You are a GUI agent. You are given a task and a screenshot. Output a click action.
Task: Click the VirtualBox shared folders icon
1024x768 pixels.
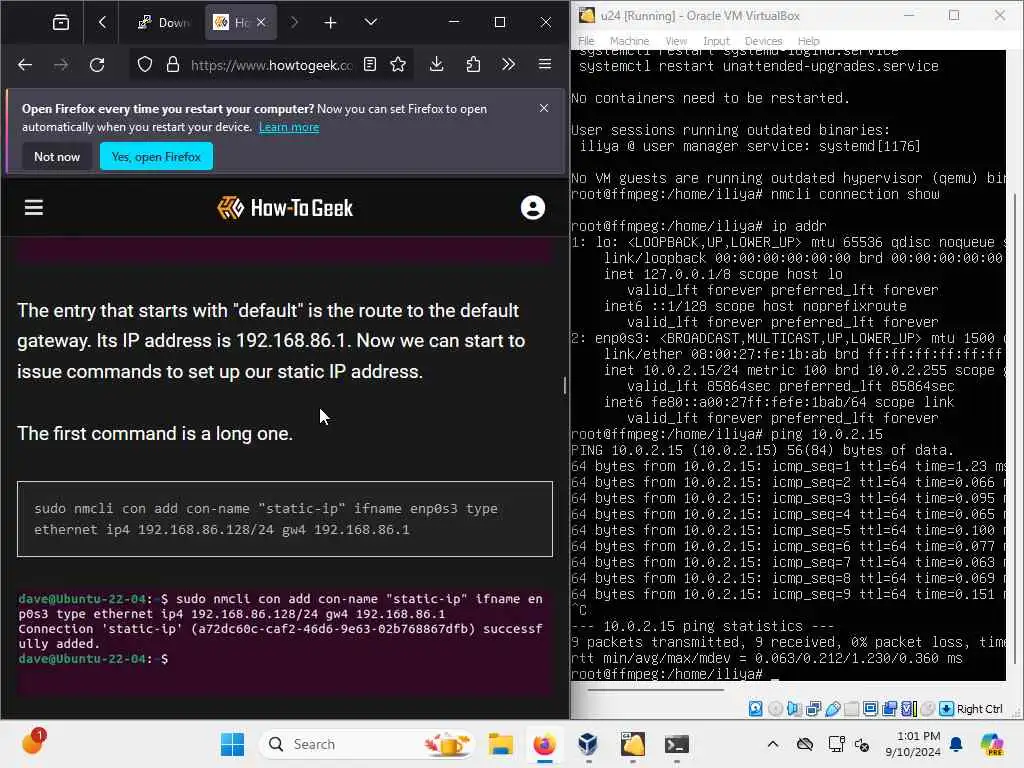click(852, 709)
